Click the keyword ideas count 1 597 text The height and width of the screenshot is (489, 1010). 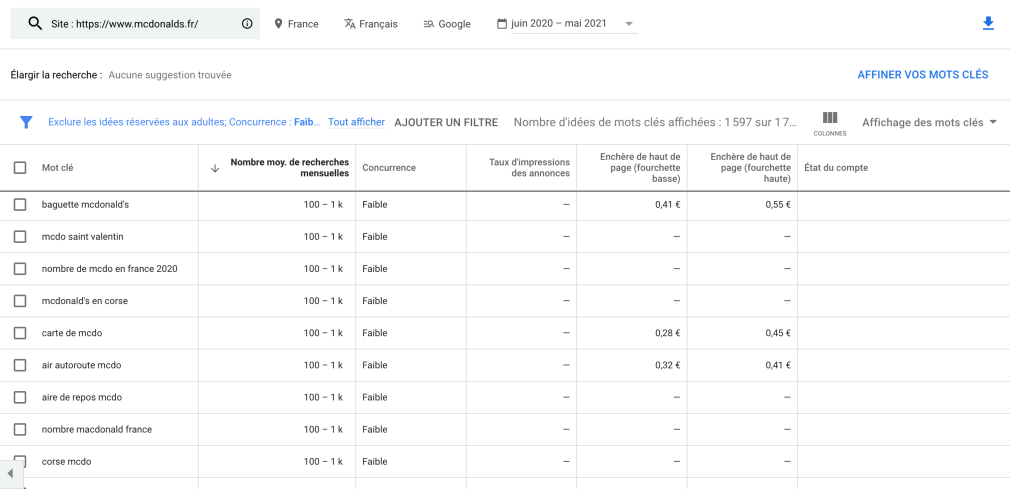coord(655,122)
